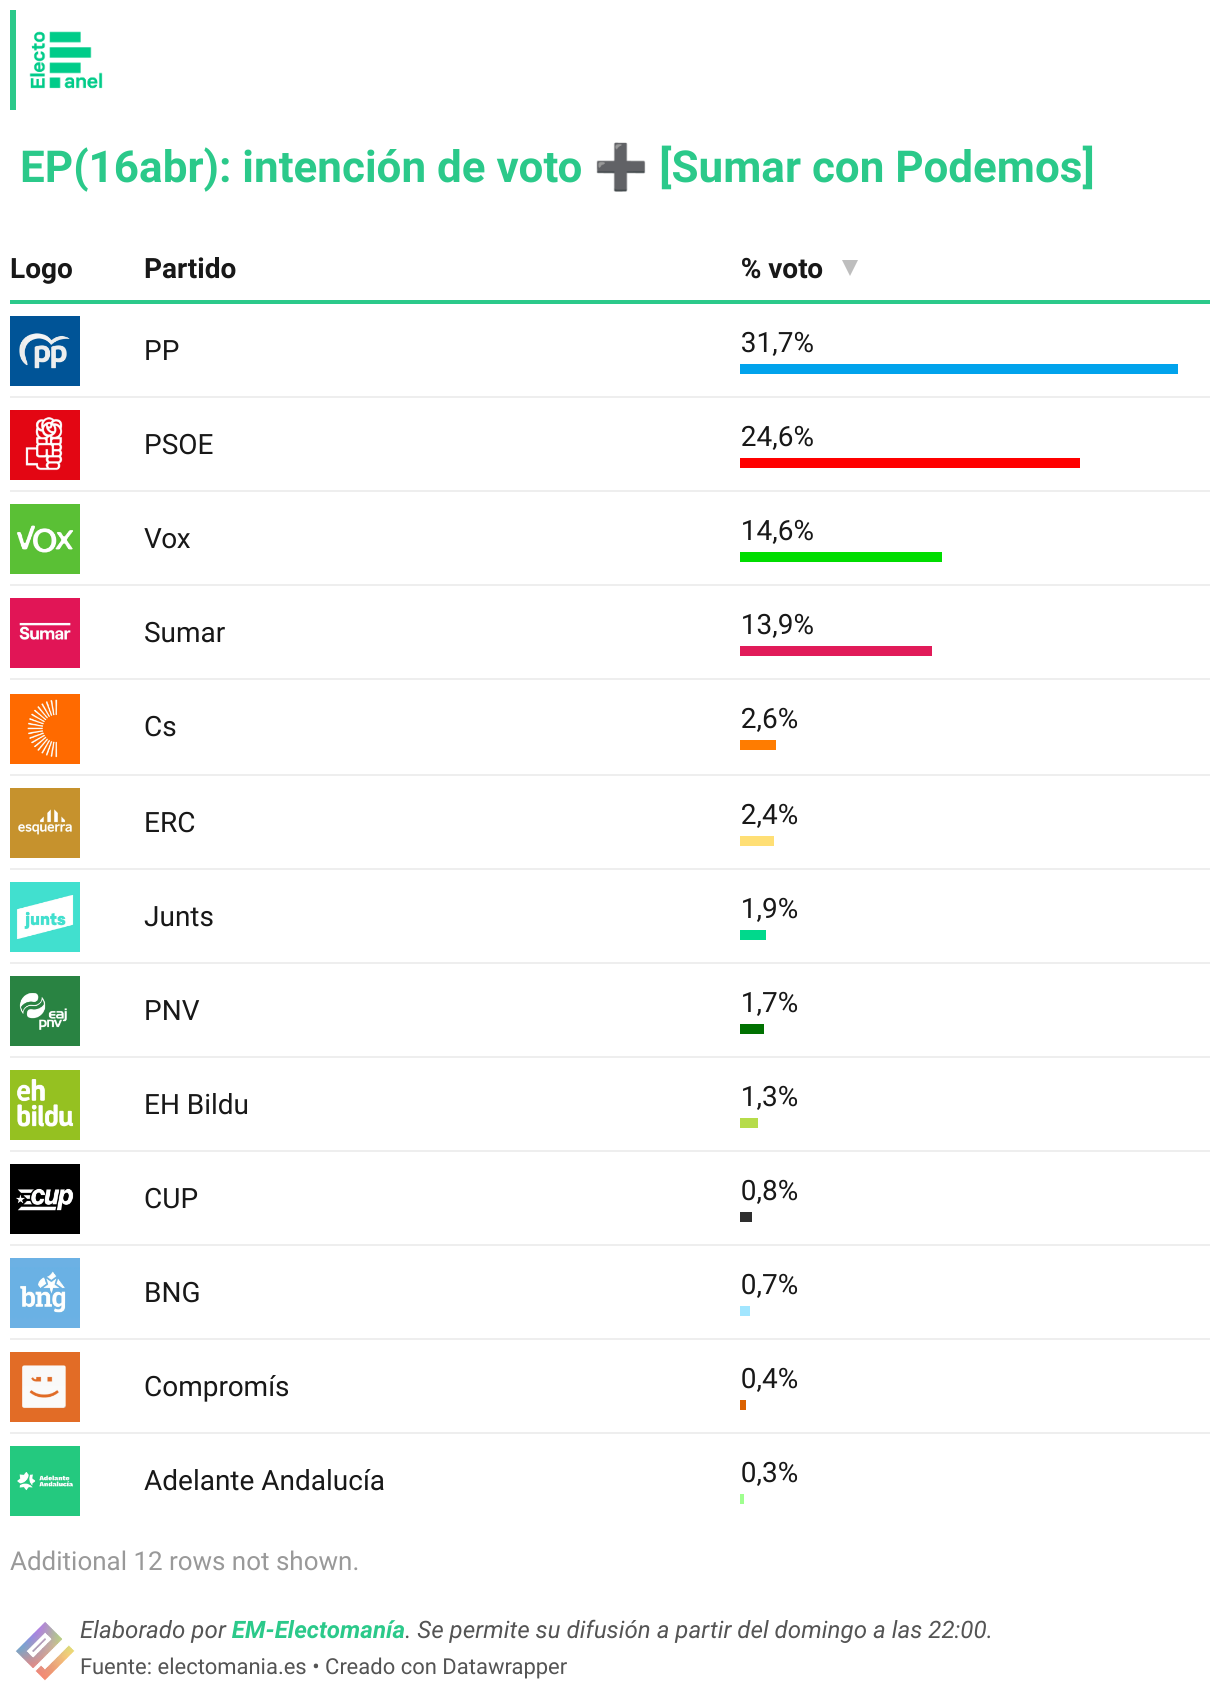Click the Electomanía logo in footer
Screen dimensions: 1220x1698
click(x=43, y=1650)
